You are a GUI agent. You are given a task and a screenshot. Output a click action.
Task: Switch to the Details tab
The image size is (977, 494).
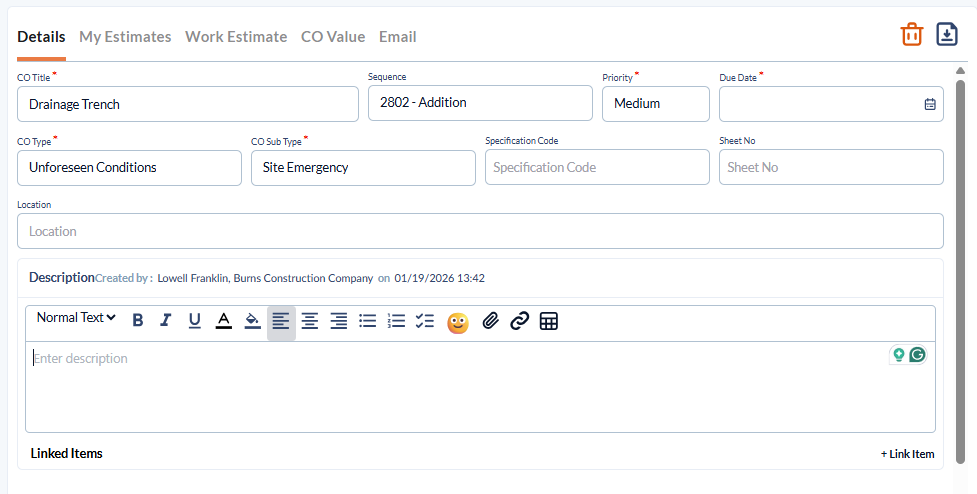(41, 37)
